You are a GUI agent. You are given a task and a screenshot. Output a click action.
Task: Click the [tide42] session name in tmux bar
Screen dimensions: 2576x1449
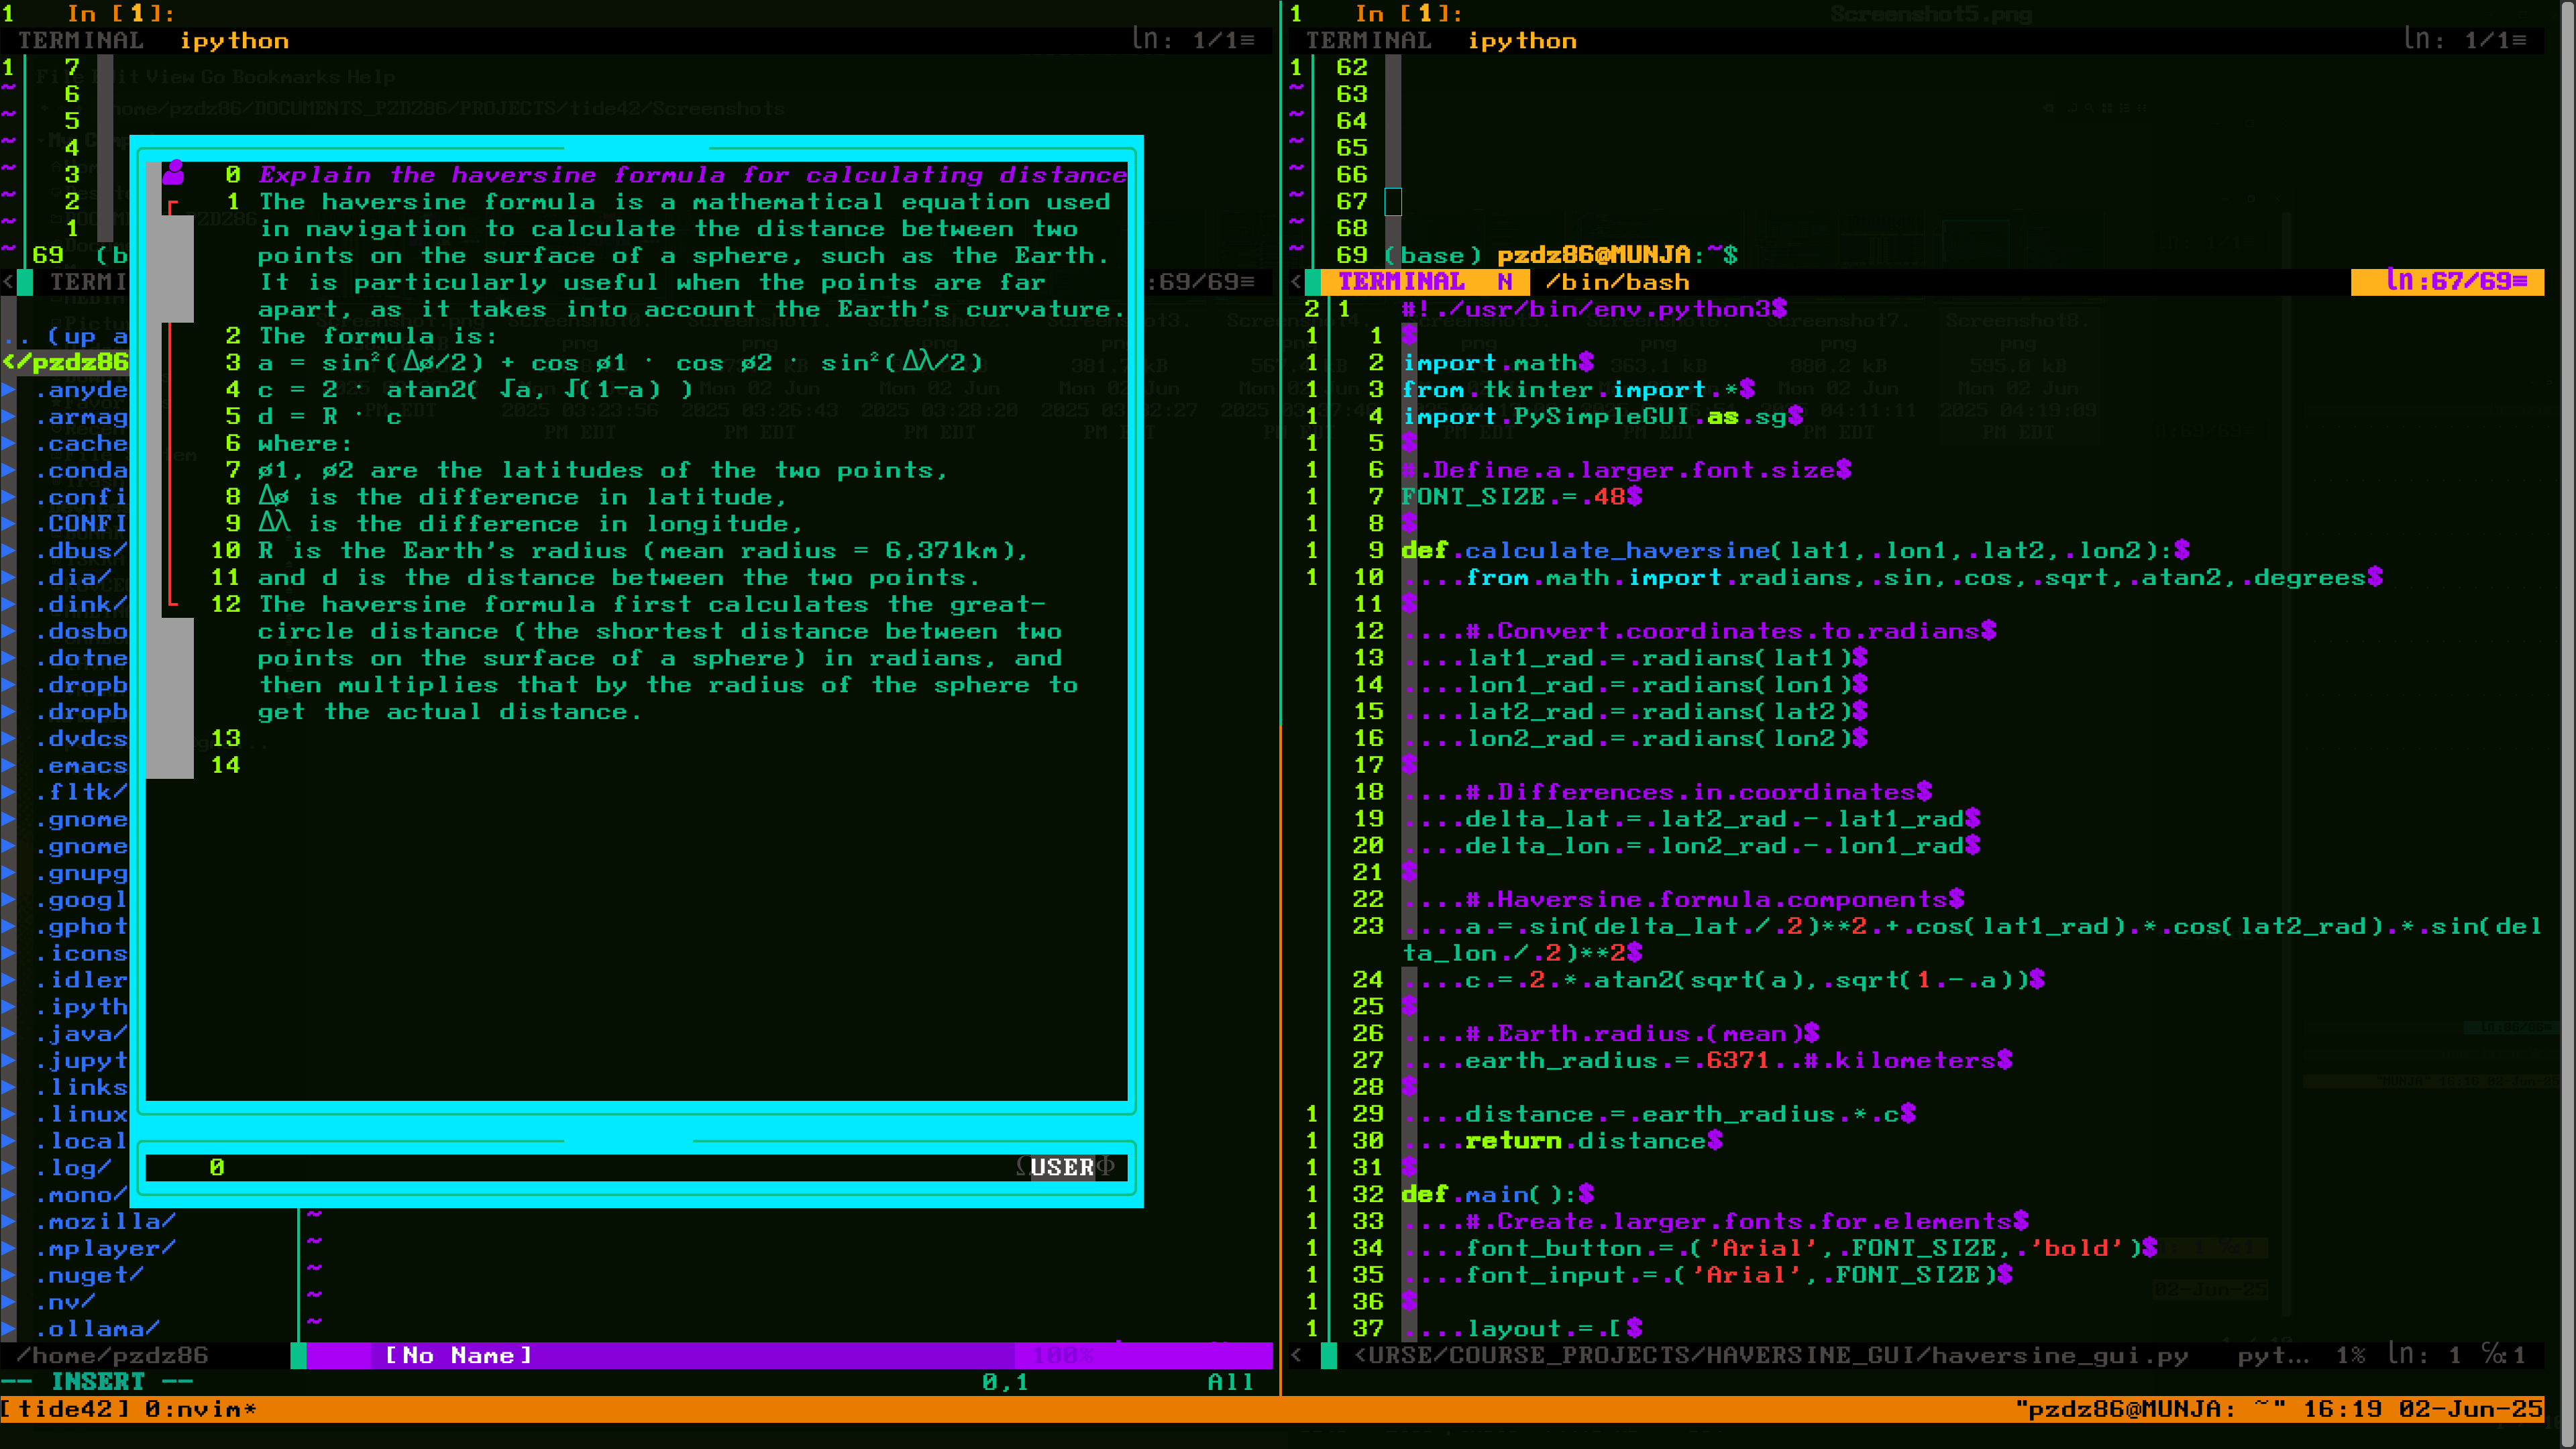(x=65, y=1409)
